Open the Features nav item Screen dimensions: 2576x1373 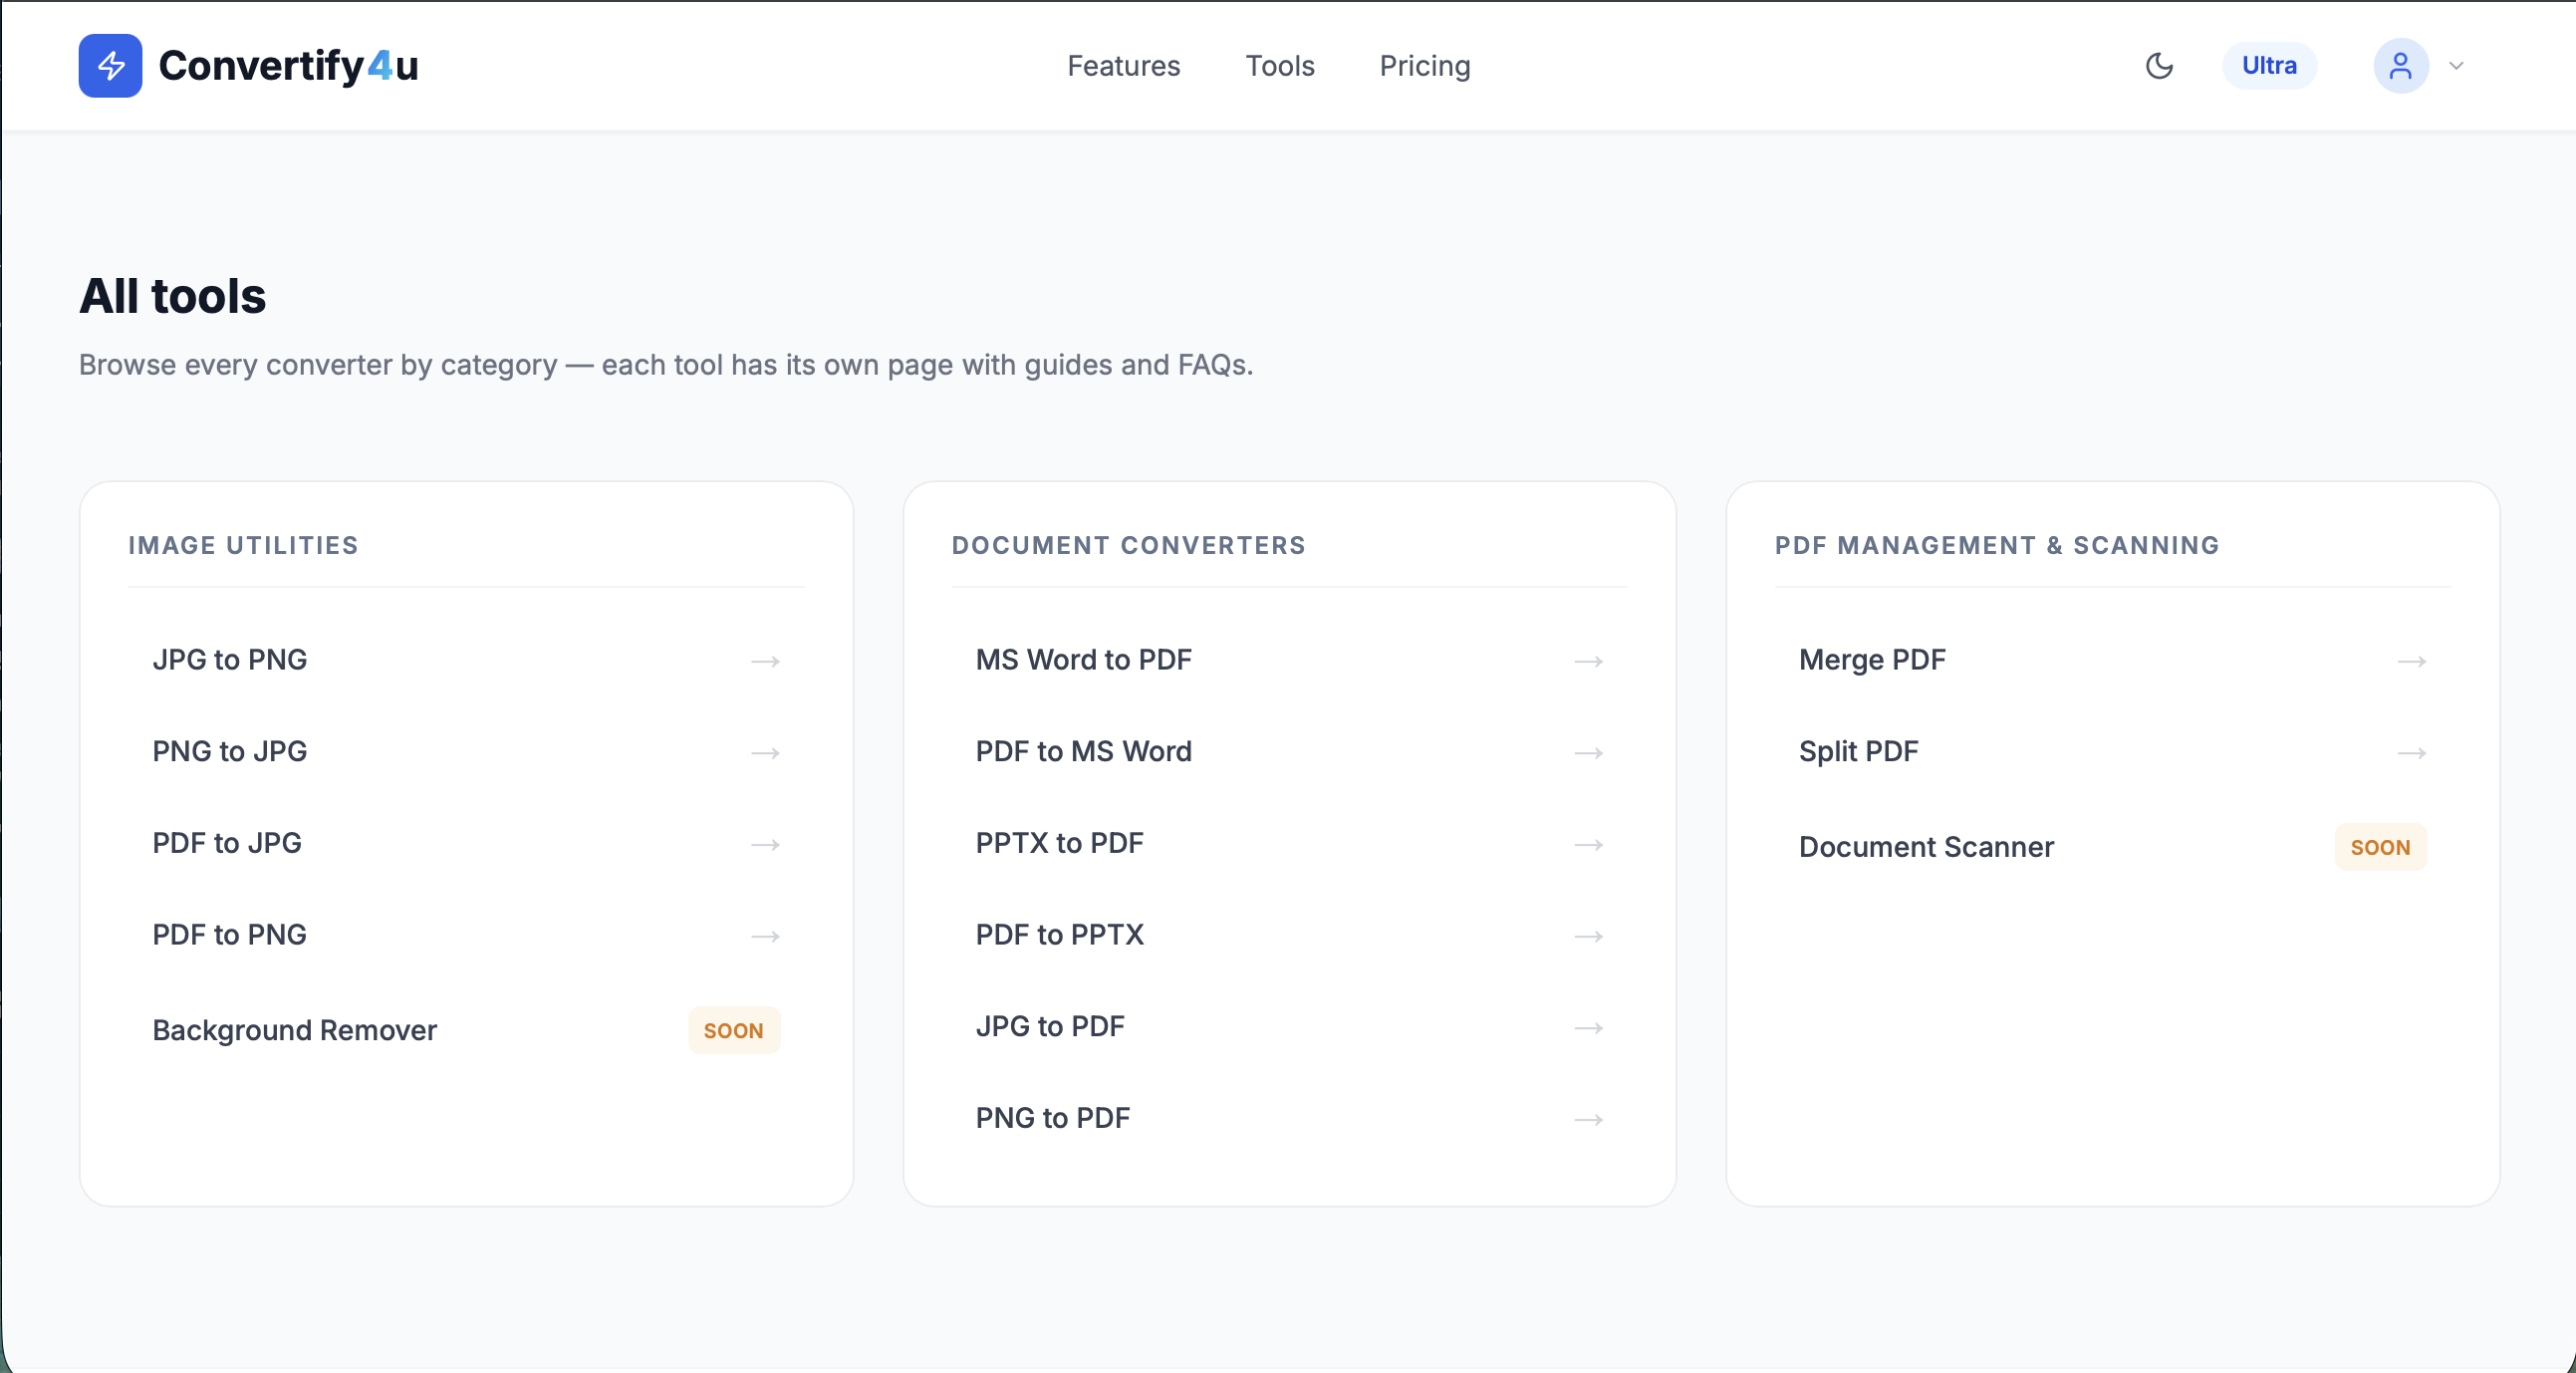point(1123,66)
